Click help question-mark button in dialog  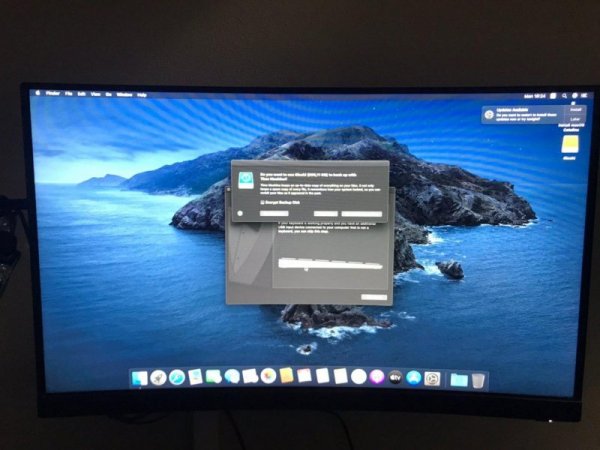coord(240,213)
